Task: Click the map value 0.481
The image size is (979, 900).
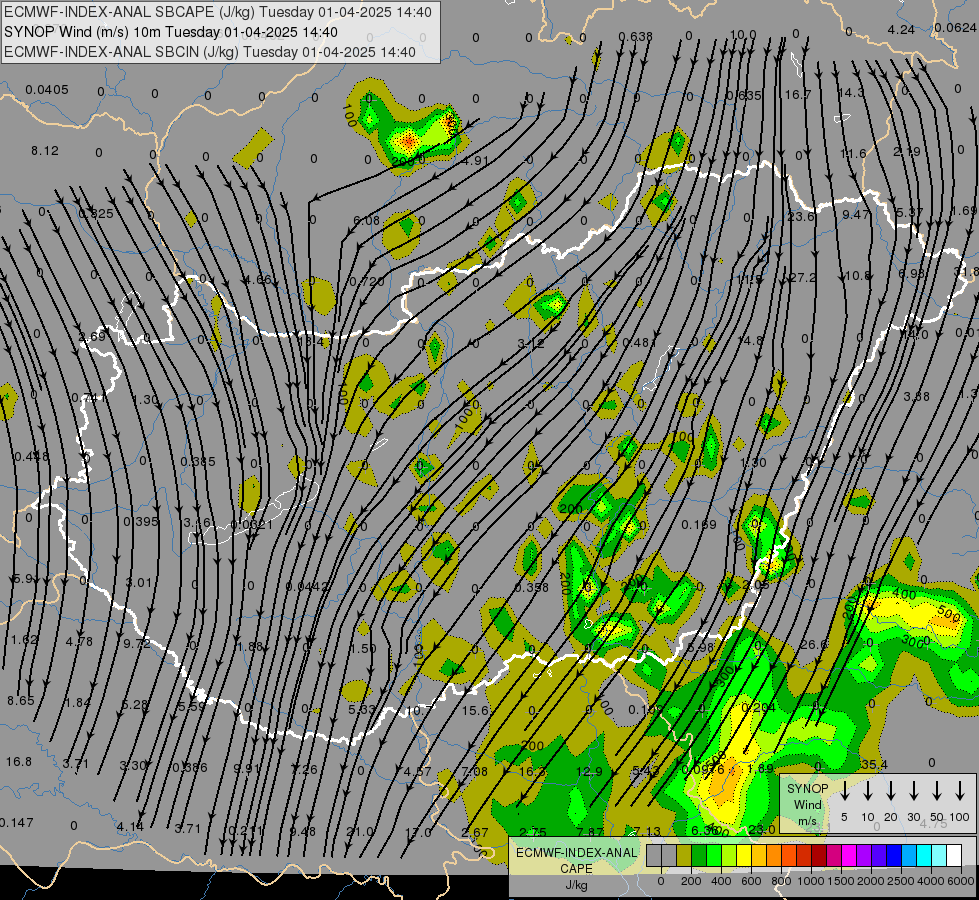Action: 639,343
